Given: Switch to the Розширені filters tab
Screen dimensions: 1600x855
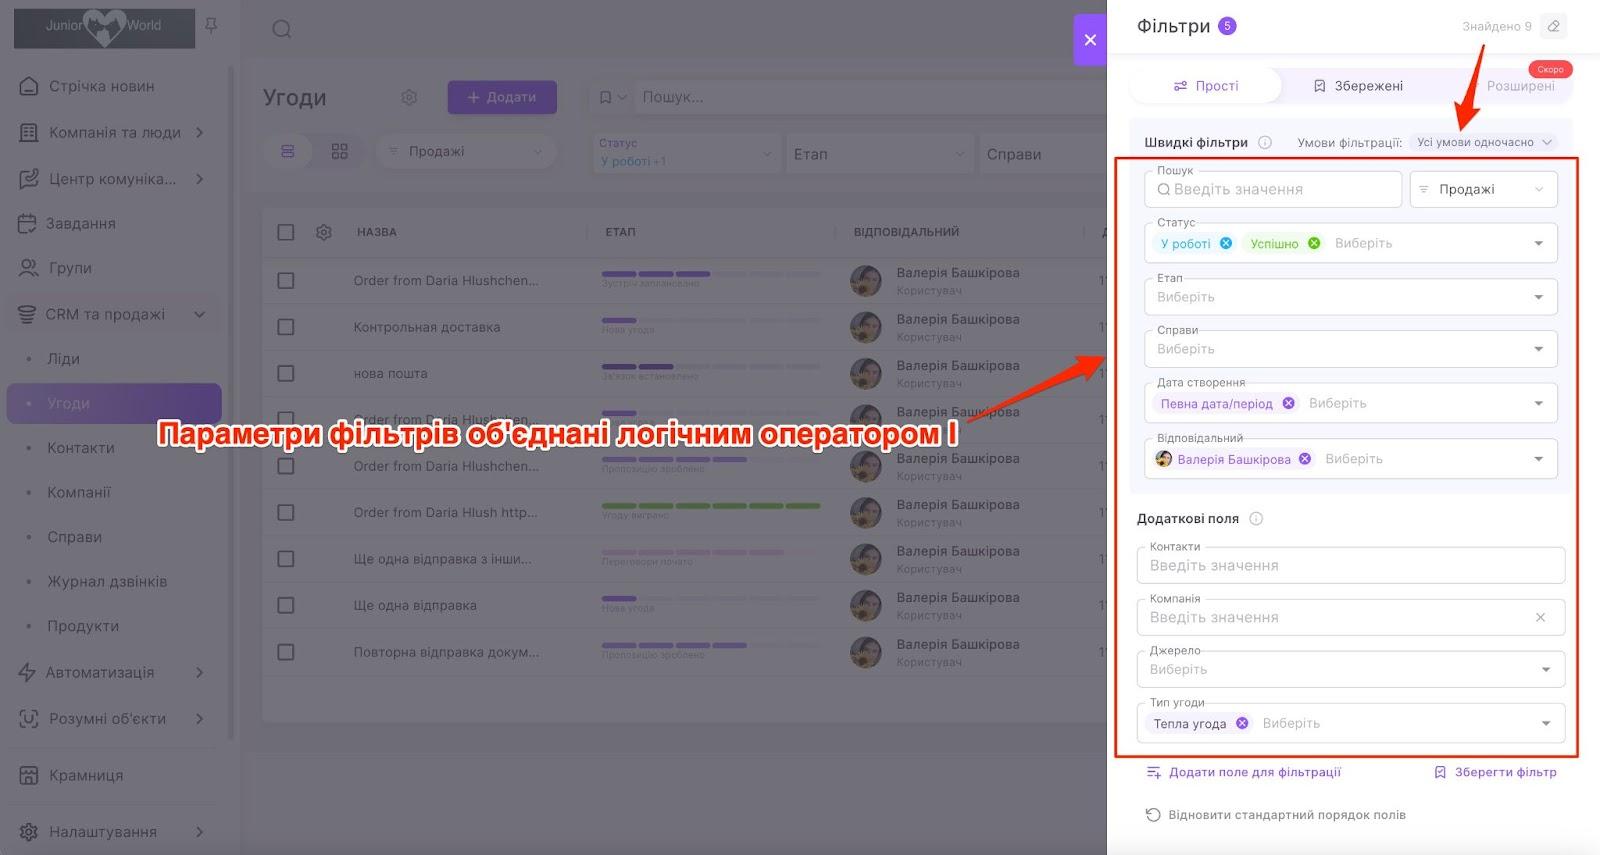Looking at the screenshot, I should point(1520,86).
